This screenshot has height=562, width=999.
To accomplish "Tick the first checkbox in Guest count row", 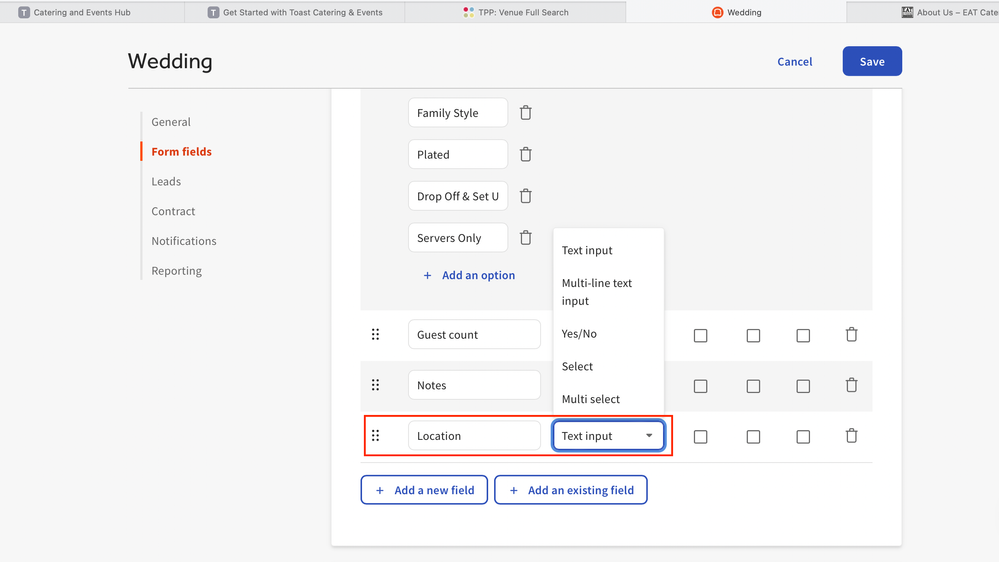I will point(700,336).
